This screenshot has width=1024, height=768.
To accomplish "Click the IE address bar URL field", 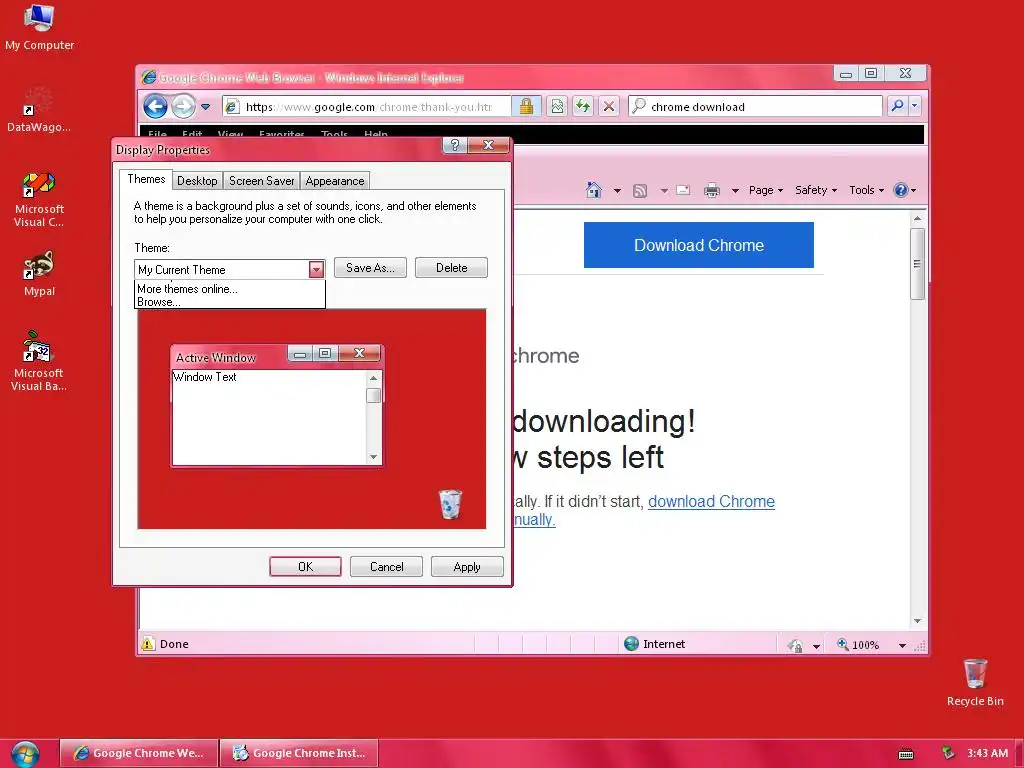I will click(x=367, y=106).
